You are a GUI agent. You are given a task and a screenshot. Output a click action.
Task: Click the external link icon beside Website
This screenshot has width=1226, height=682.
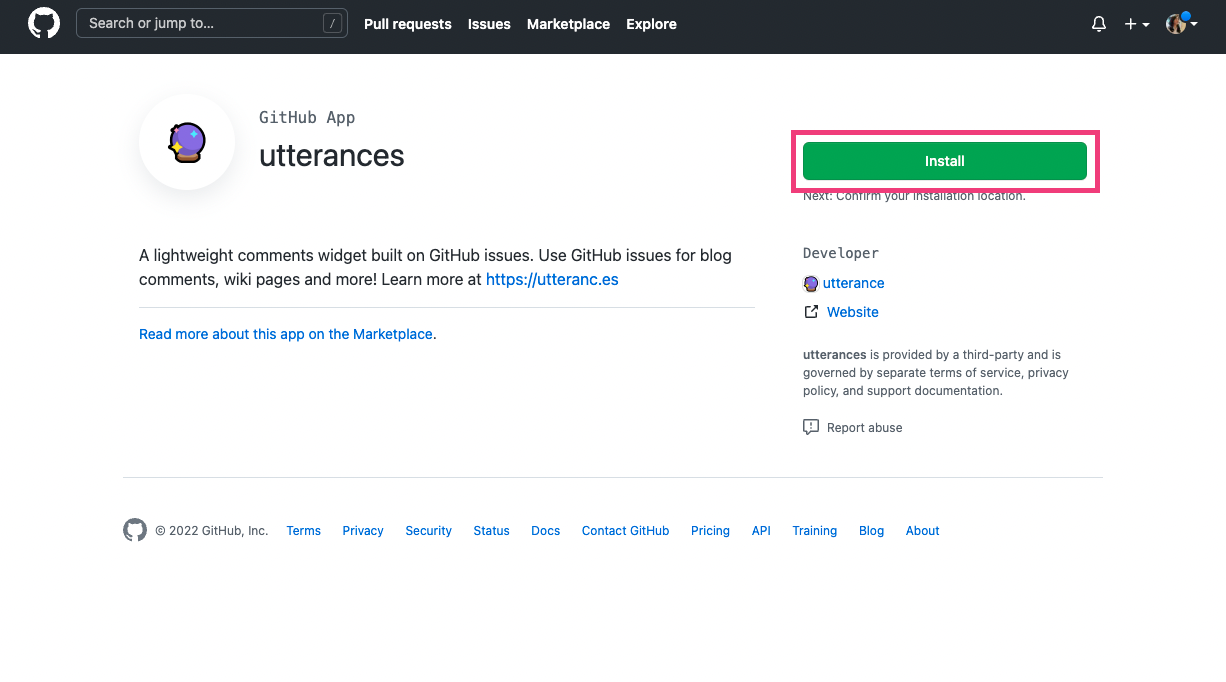tap(811, 312)
